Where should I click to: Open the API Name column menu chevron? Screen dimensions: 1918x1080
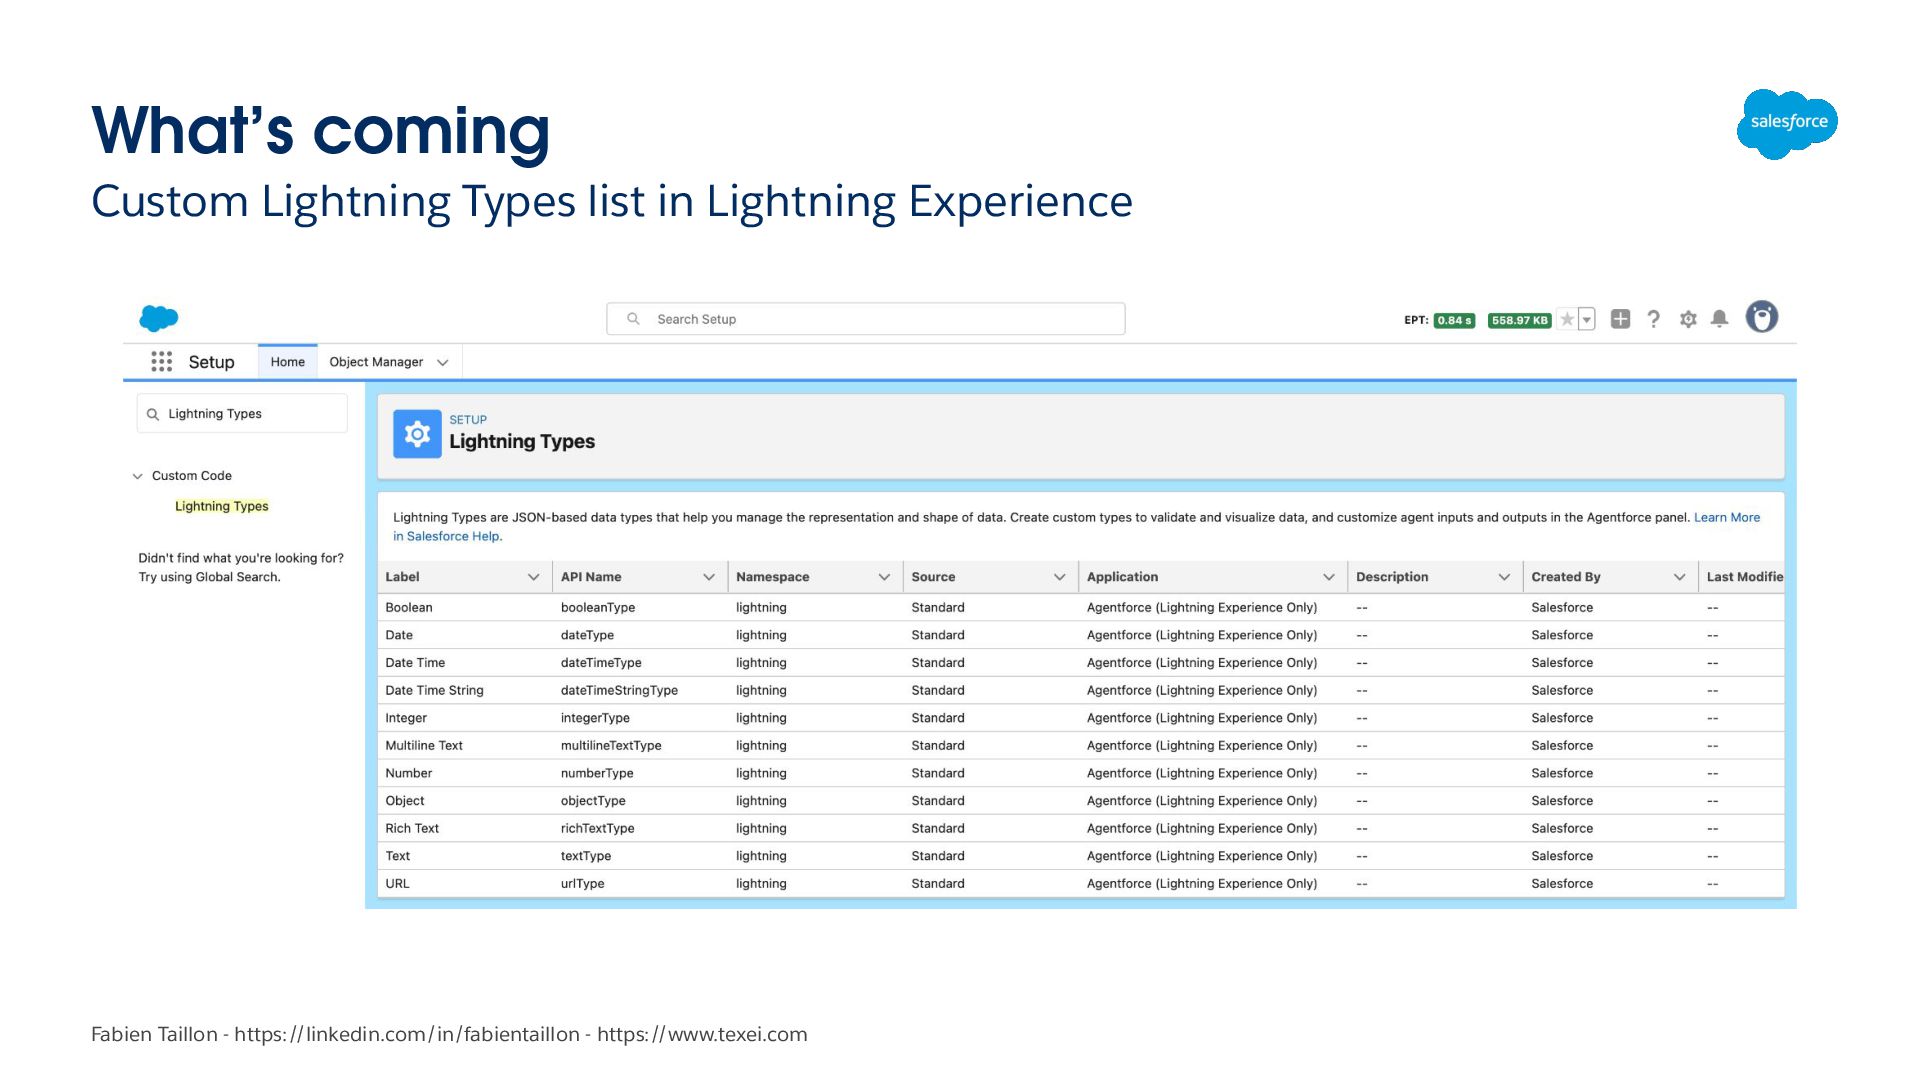point(708,577)
